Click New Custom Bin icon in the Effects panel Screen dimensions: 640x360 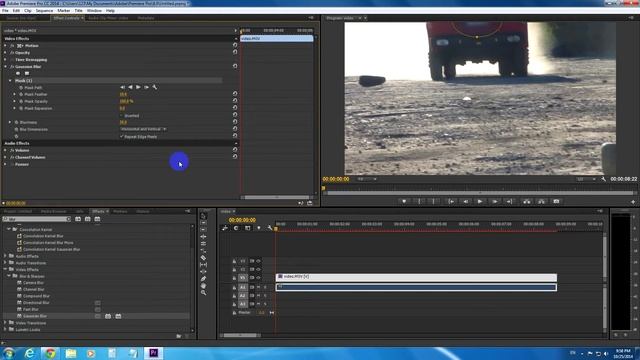pos(179,336)
